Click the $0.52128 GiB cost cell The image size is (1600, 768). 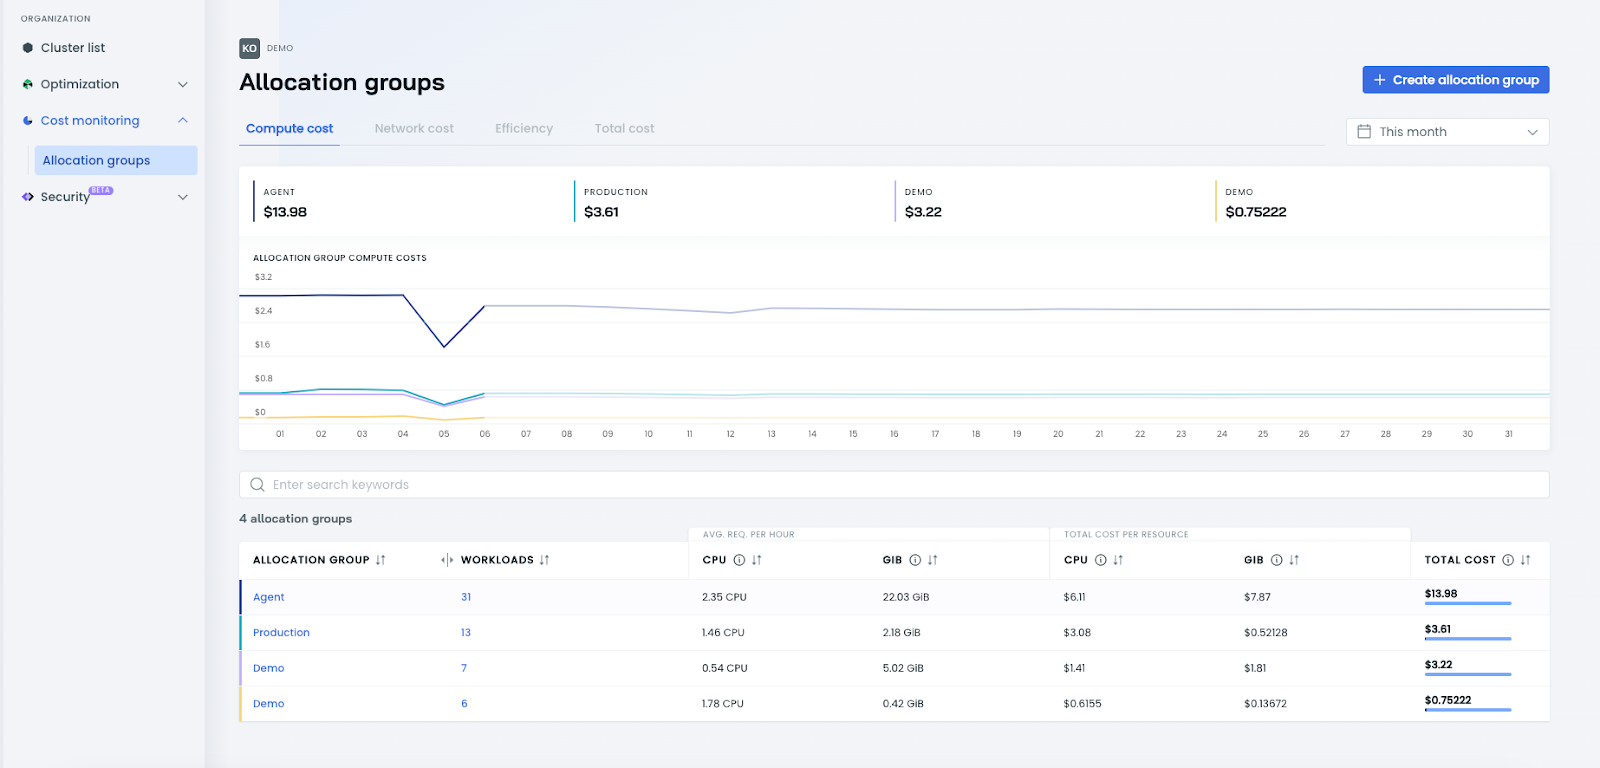1266,633
